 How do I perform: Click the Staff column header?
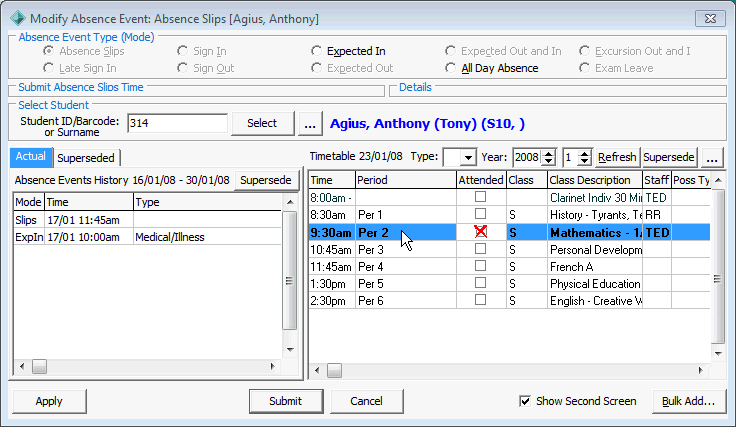(656, 180)
